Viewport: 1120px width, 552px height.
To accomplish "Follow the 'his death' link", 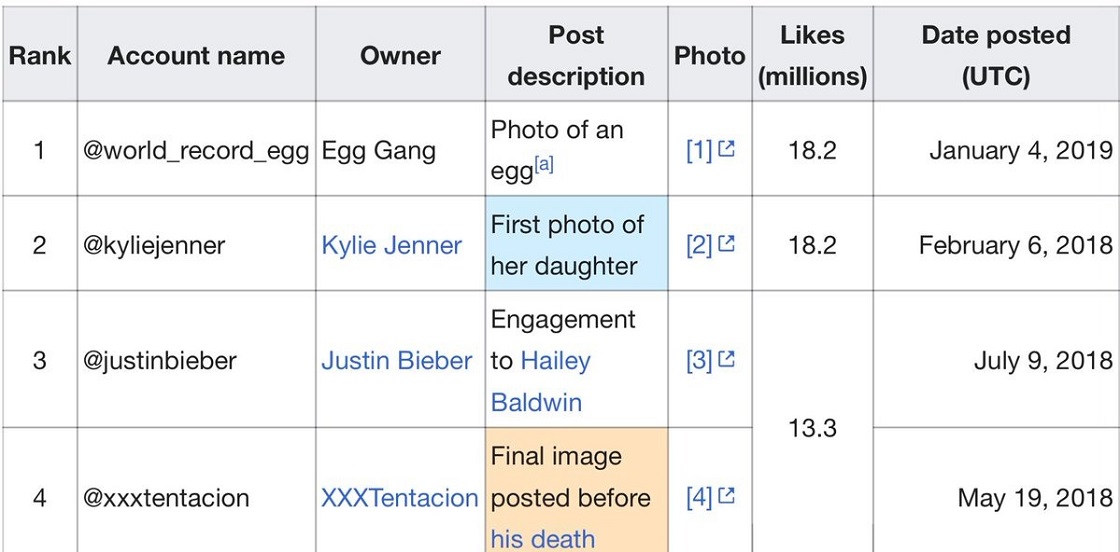I will [x=542, y=539].
